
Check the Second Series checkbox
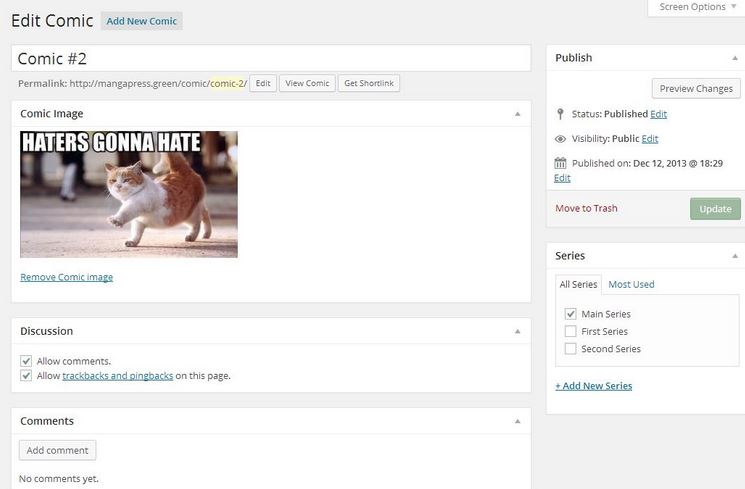point(570,349)
